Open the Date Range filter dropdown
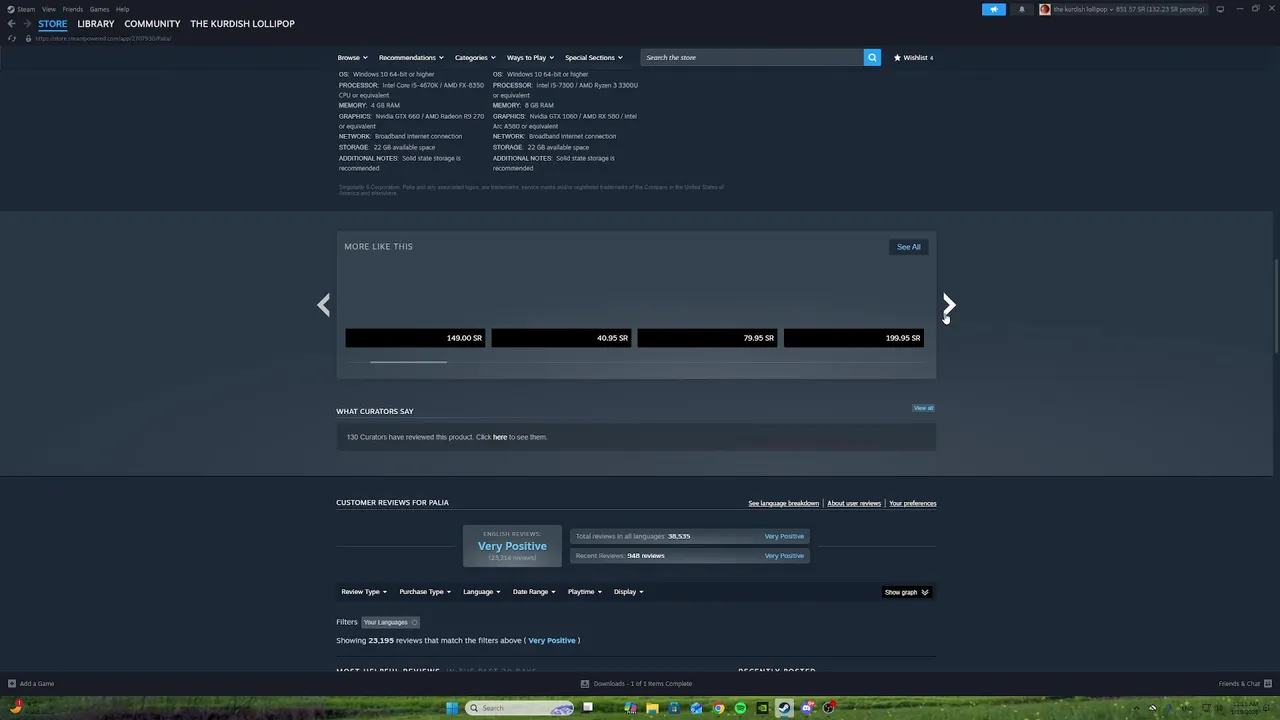The width and height of the screenshot is (1280, 720). click(x=534, y=592)
